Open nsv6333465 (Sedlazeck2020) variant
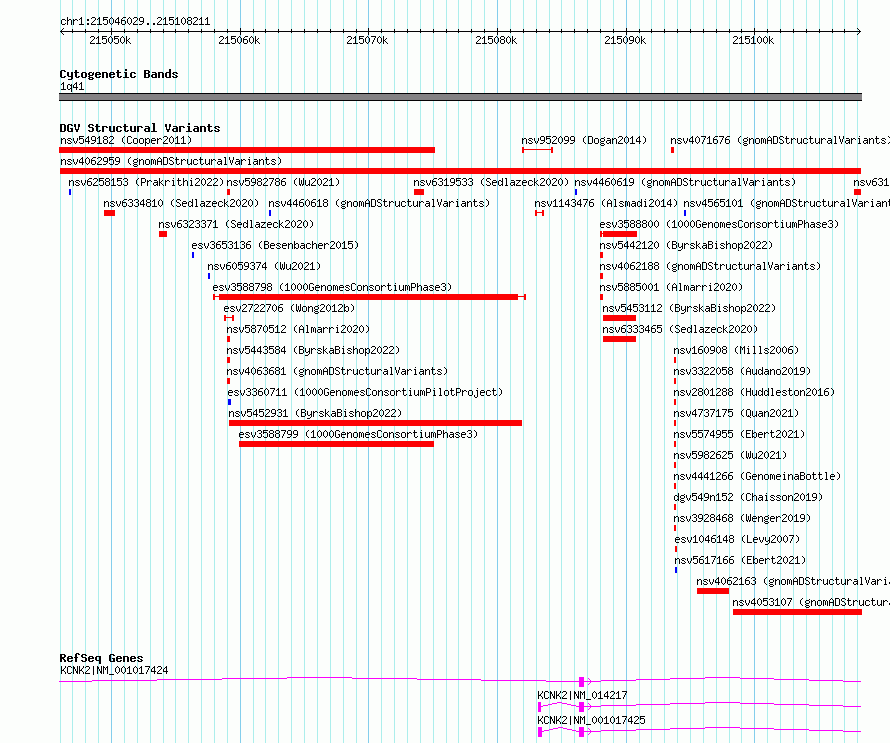Image resolution: width=890 pixels, height=743 pixels. pyautogui.click(x=680, y=329)
